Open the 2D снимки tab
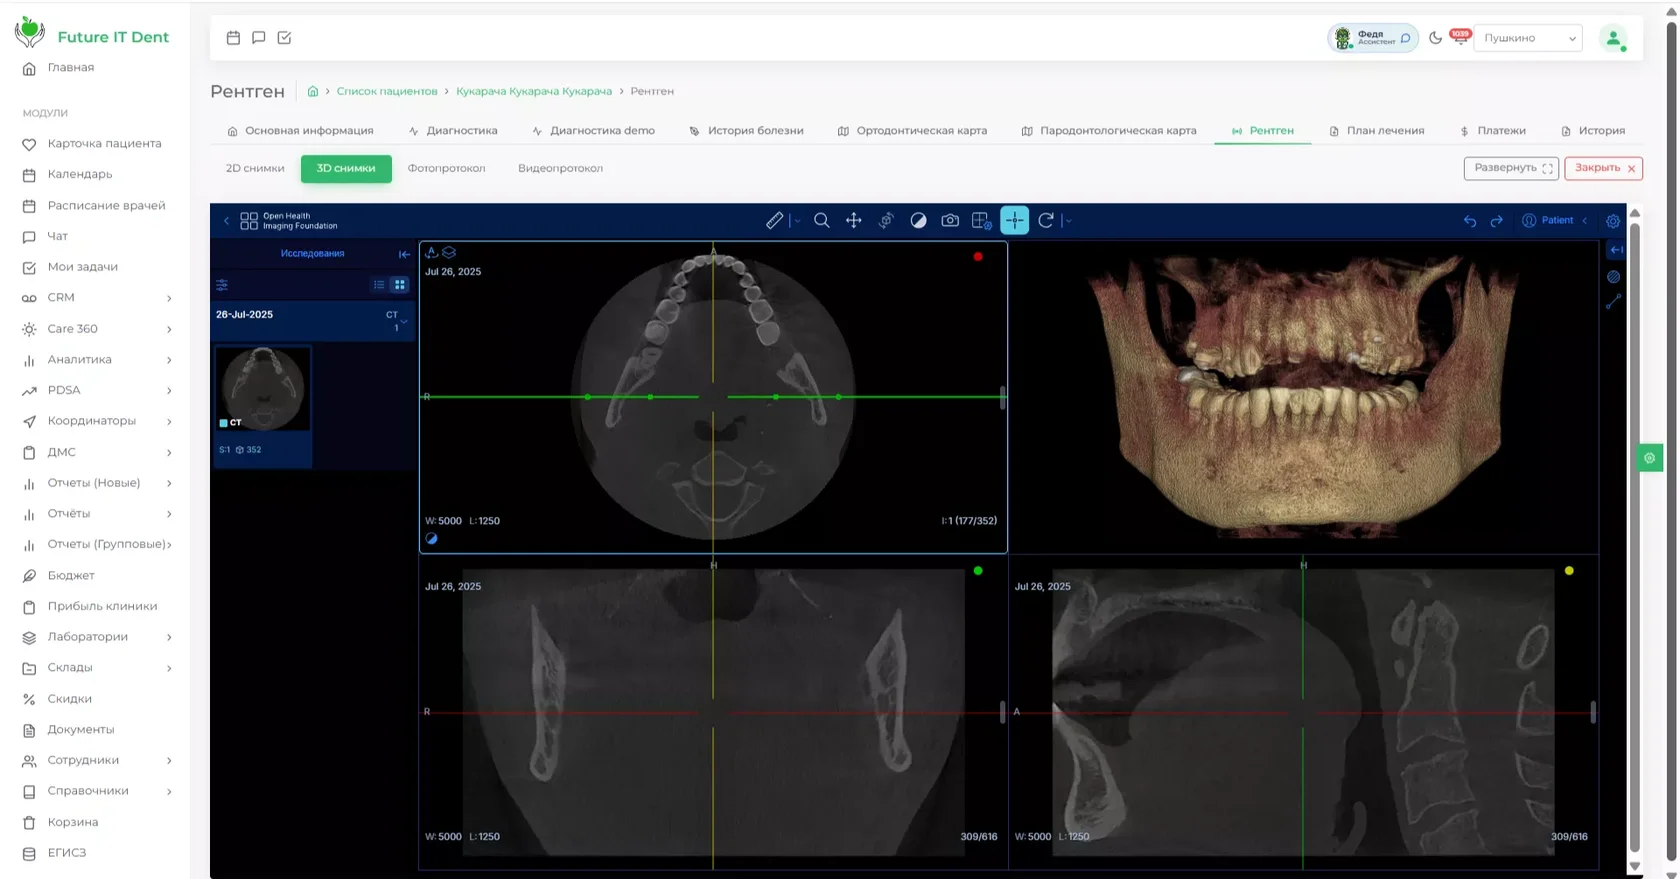 [x=255, y=168]
